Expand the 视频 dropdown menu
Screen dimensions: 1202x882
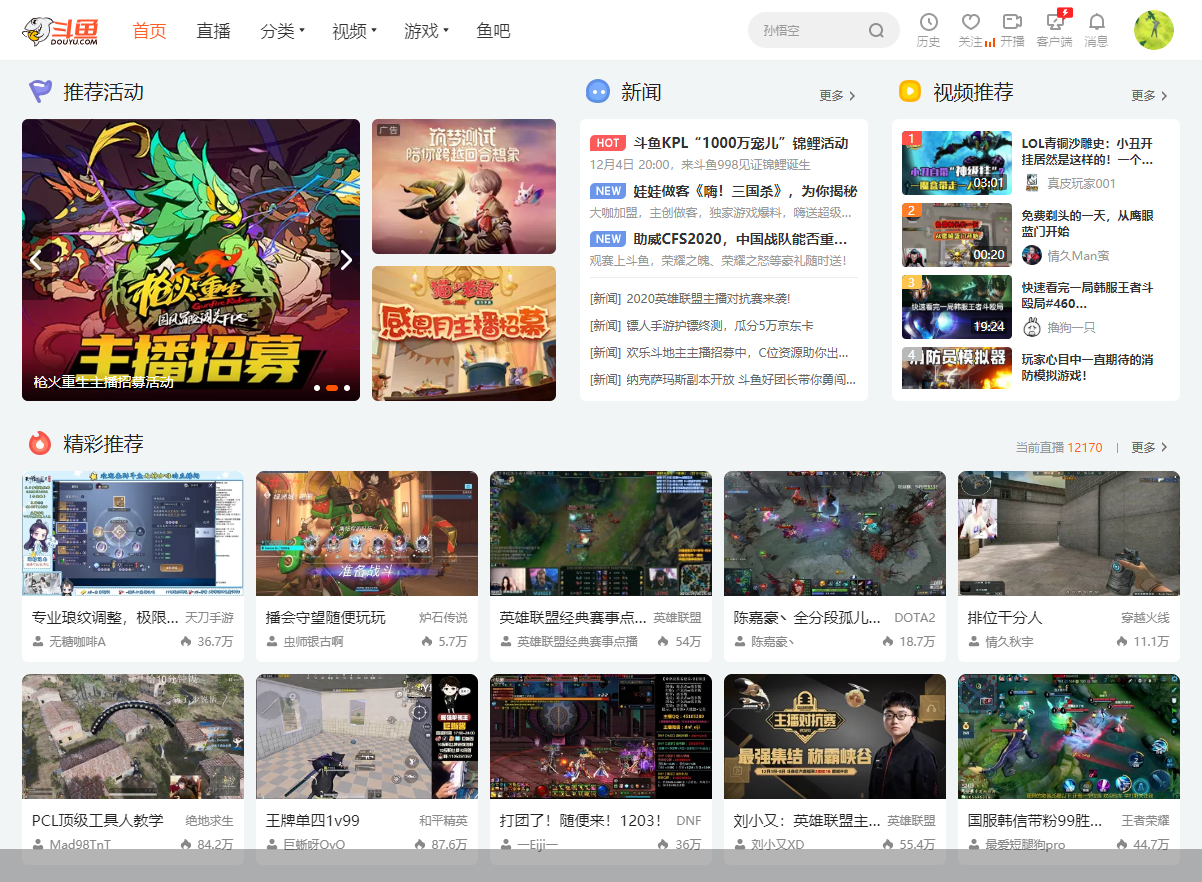click(x=354, y=31)
